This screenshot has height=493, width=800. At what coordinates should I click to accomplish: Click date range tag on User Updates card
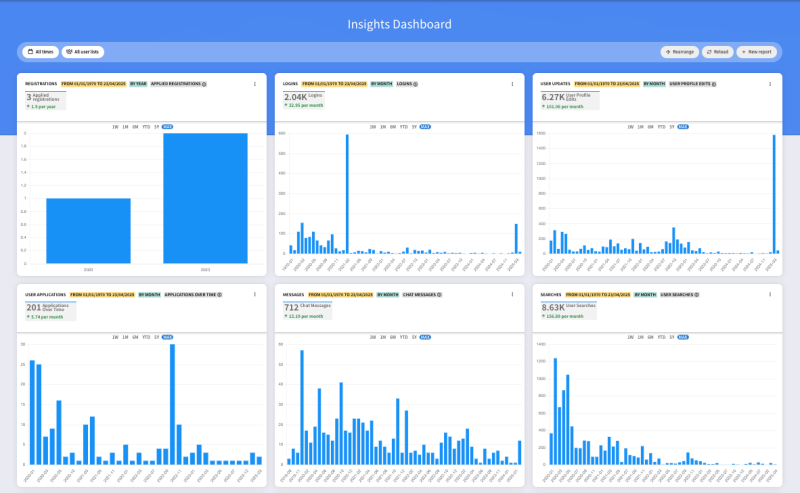[607, 84]
